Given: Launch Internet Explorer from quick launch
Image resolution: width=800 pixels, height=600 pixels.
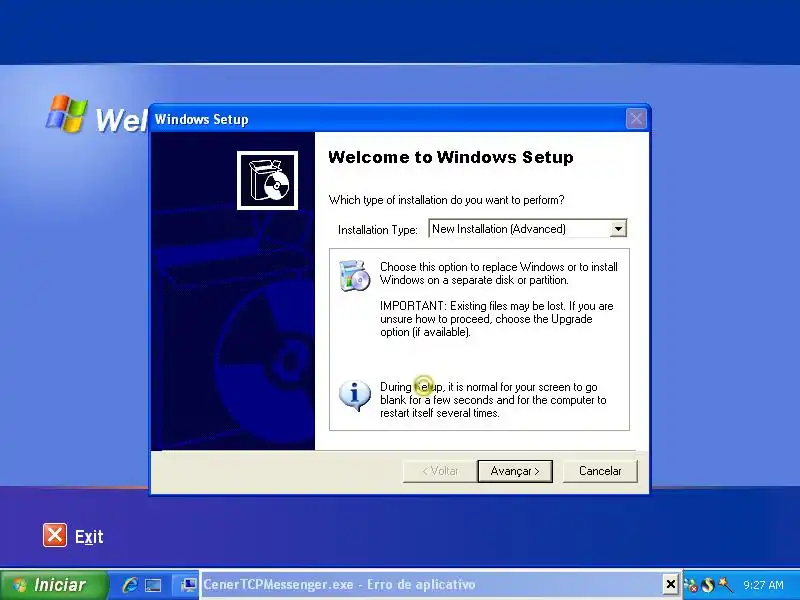Looking at the screenshot, I should [x=130, y=585].
